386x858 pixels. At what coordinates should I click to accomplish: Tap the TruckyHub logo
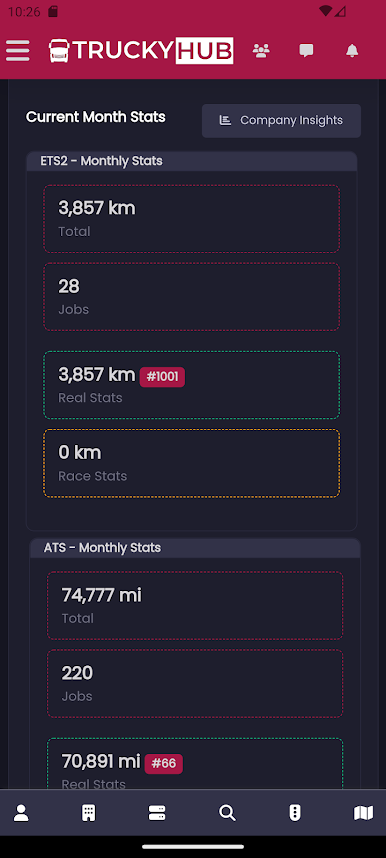pyautogui.click(x=141, y=51)
